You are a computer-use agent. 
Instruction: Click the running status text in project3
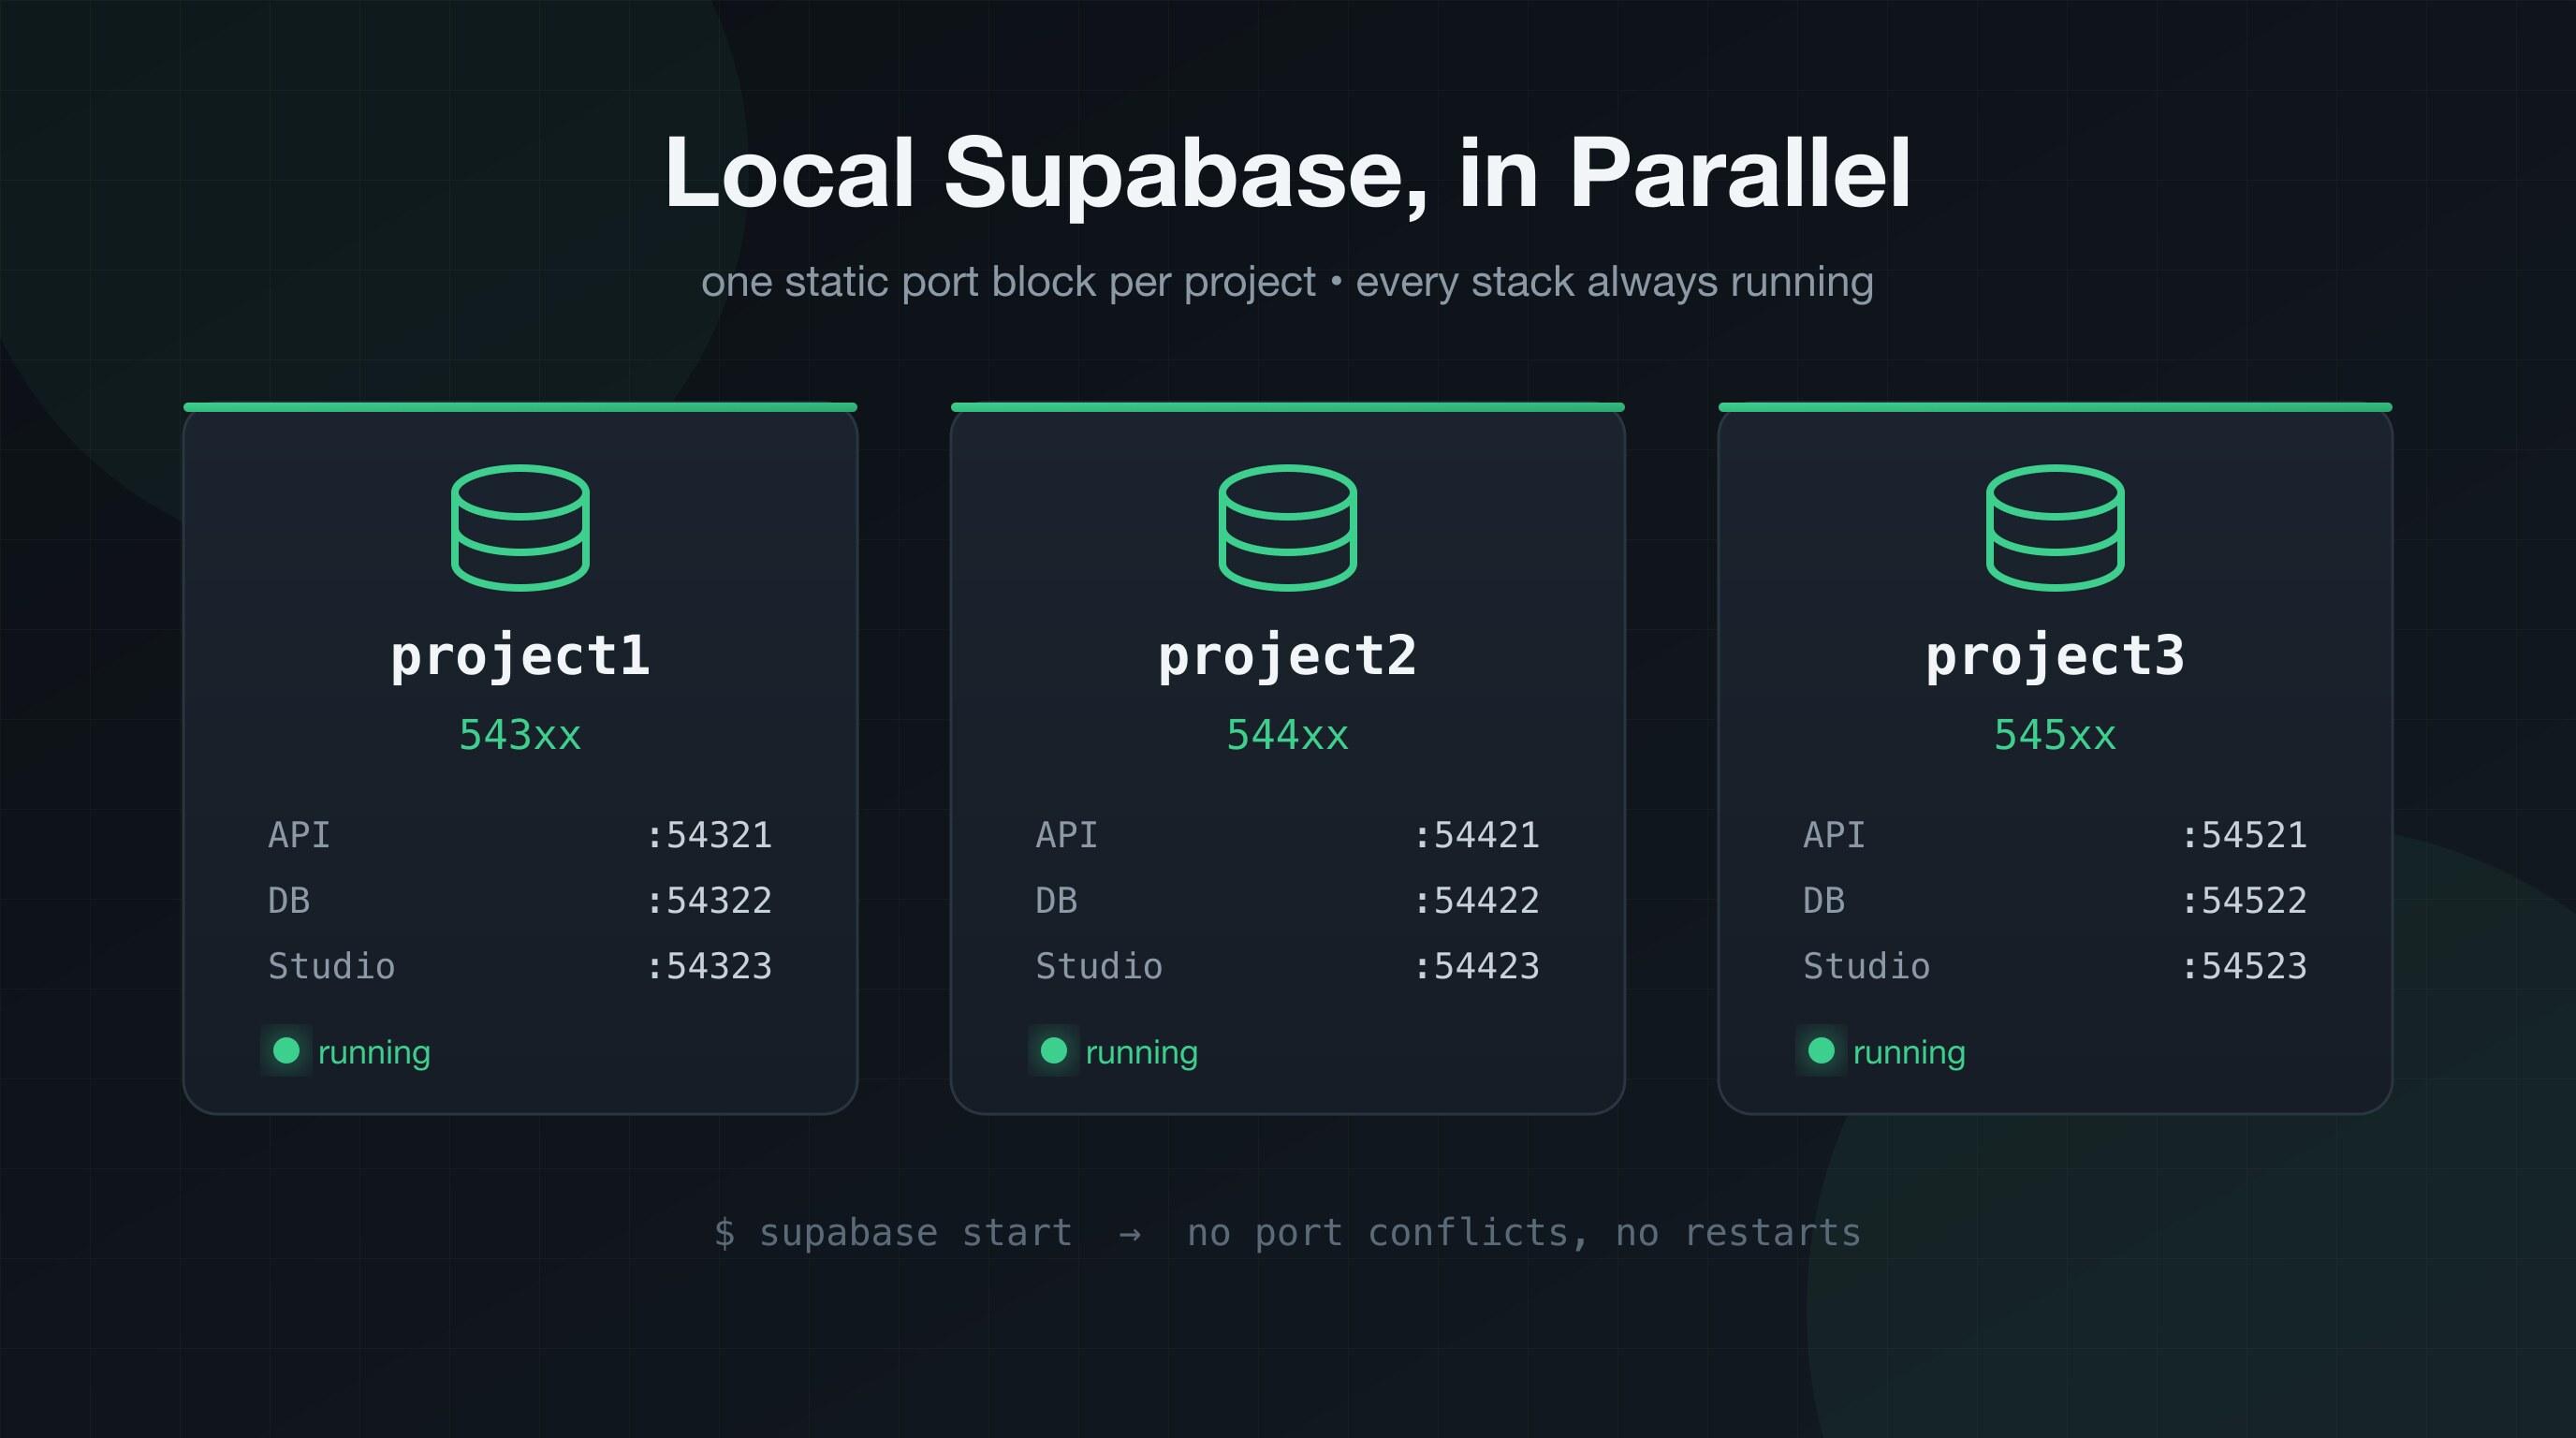1909,1053
